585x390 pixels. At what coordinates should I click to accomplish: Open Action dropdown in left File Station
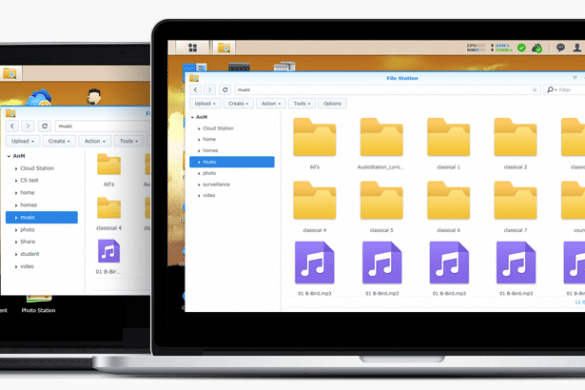[95, 141]
